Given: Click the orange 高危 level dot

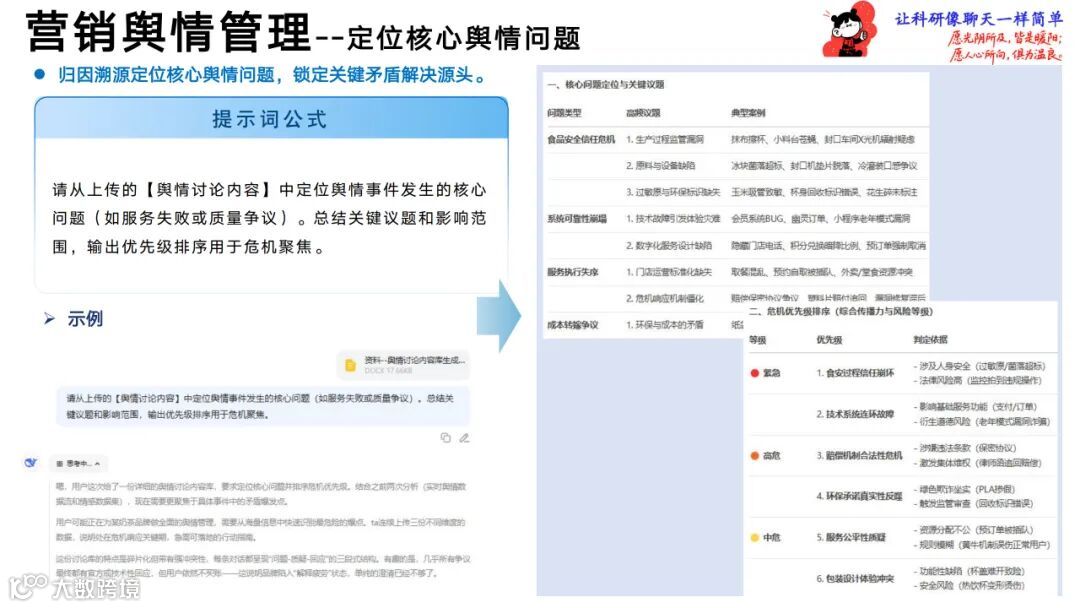Looking at the screenshot, I should (x=754, y=456).
